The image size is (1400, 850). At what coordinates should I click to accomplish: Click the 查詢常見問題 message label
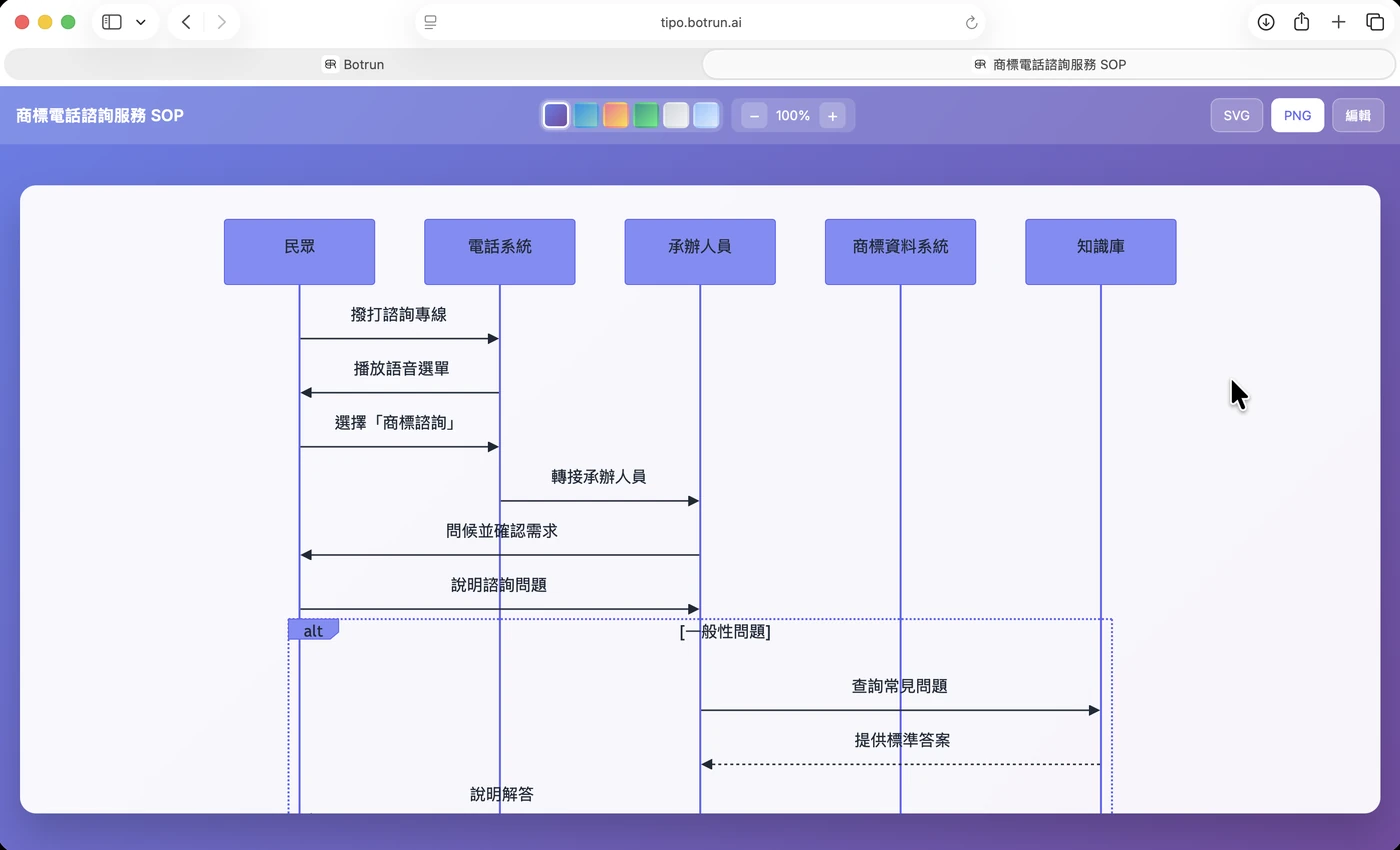(x=900, y=686)
